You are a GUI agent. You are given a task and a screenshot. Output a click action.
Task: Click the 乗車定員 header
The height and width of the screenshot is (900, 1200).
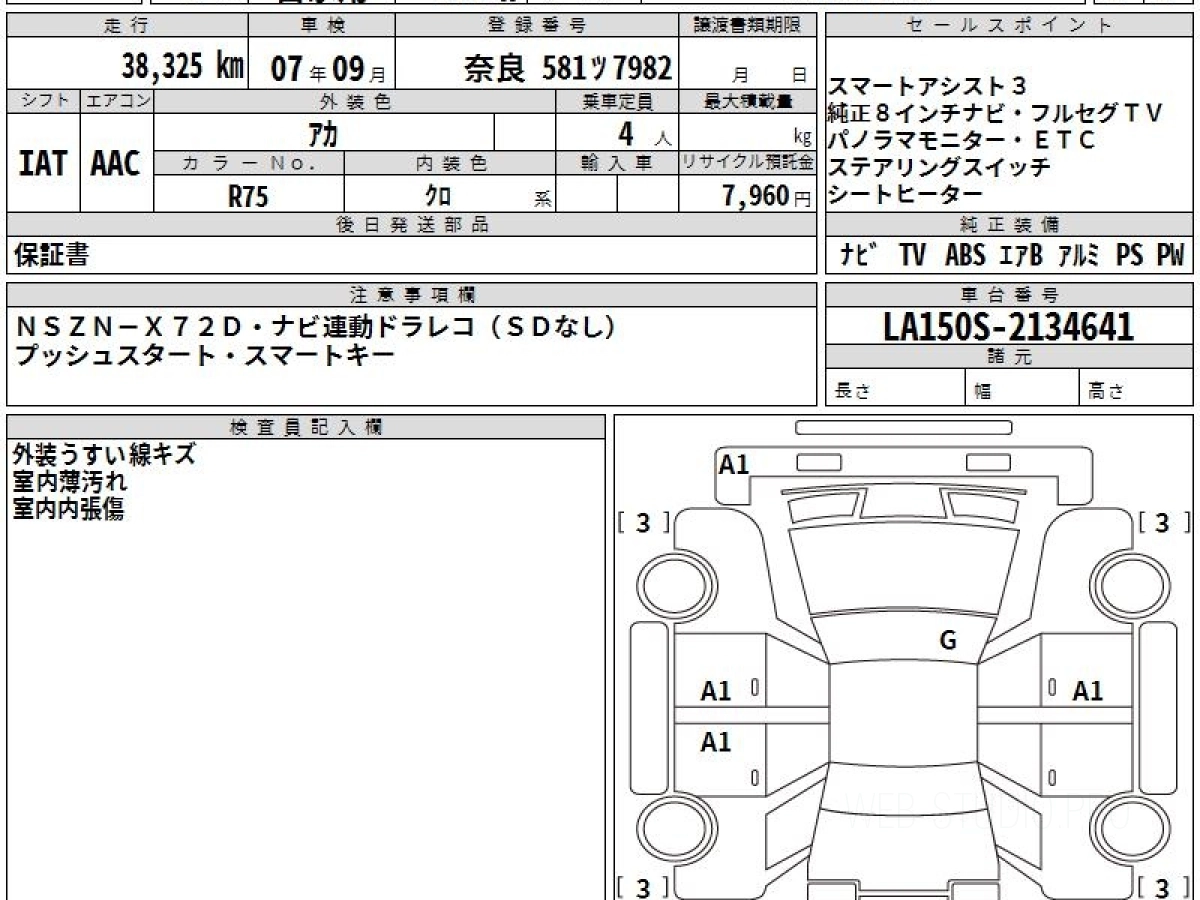tap(617, 101)
